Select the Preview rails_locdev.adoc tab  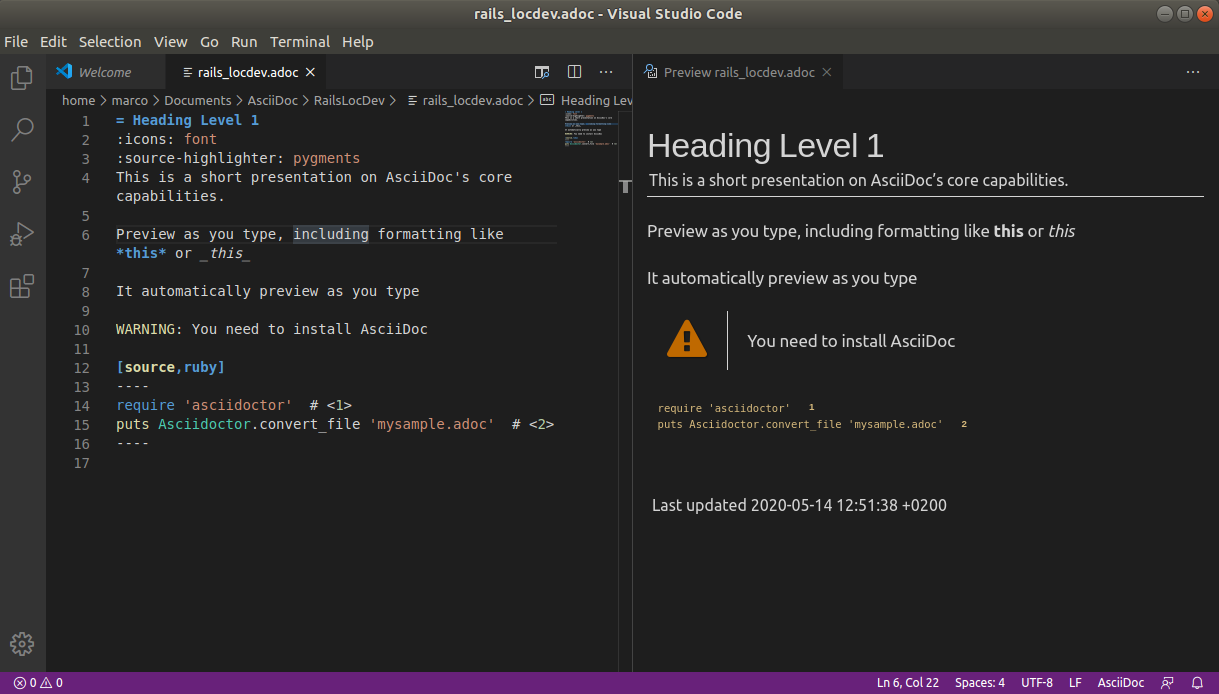(x=738, y=71)
